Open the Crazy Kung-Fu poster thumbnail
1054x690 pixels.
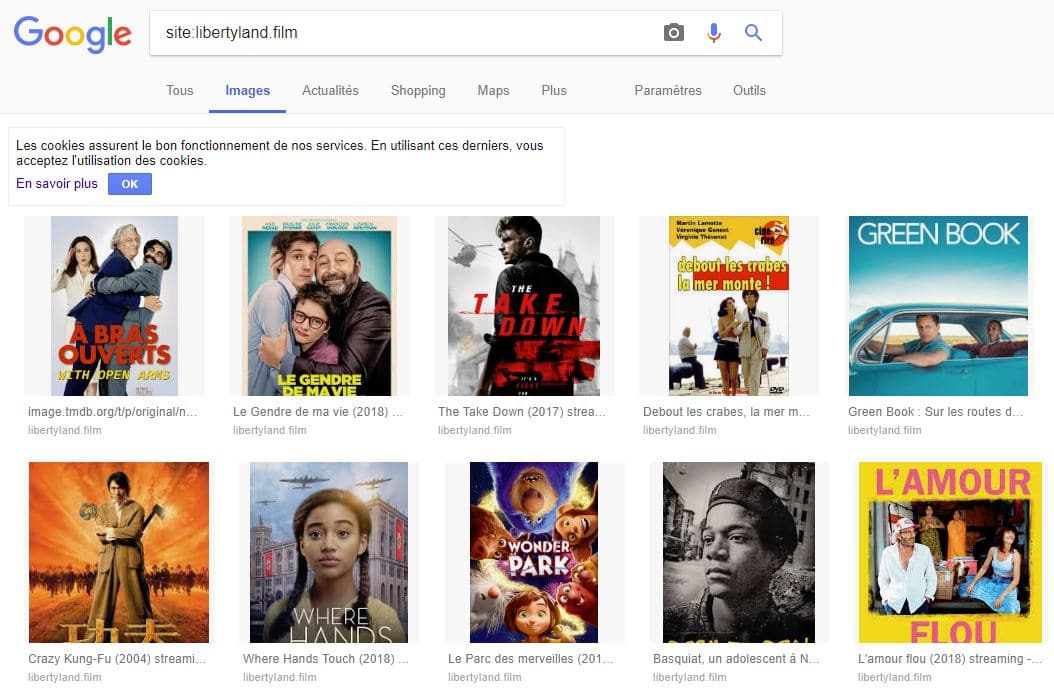coord(119,552)
